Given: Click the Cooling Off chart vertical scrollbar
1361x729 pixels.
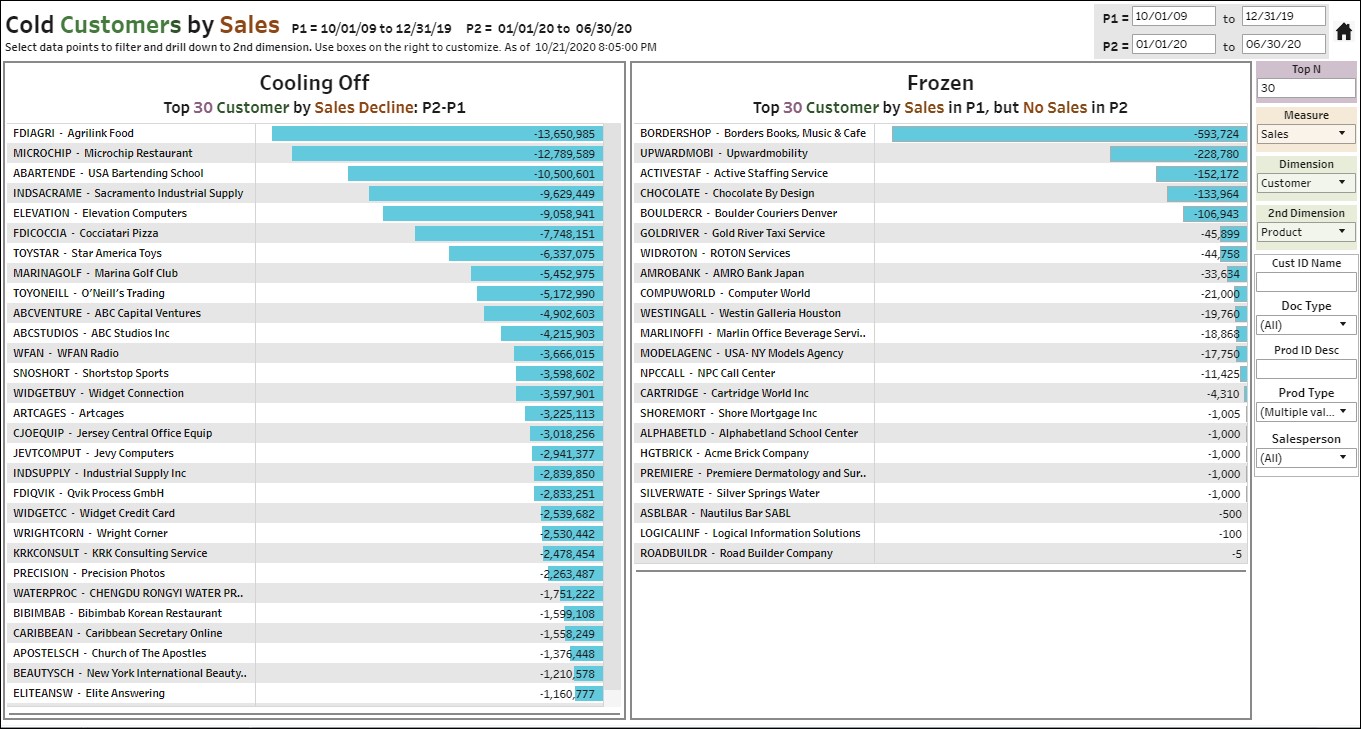Looking at the screenshot, I should (614, 400).
